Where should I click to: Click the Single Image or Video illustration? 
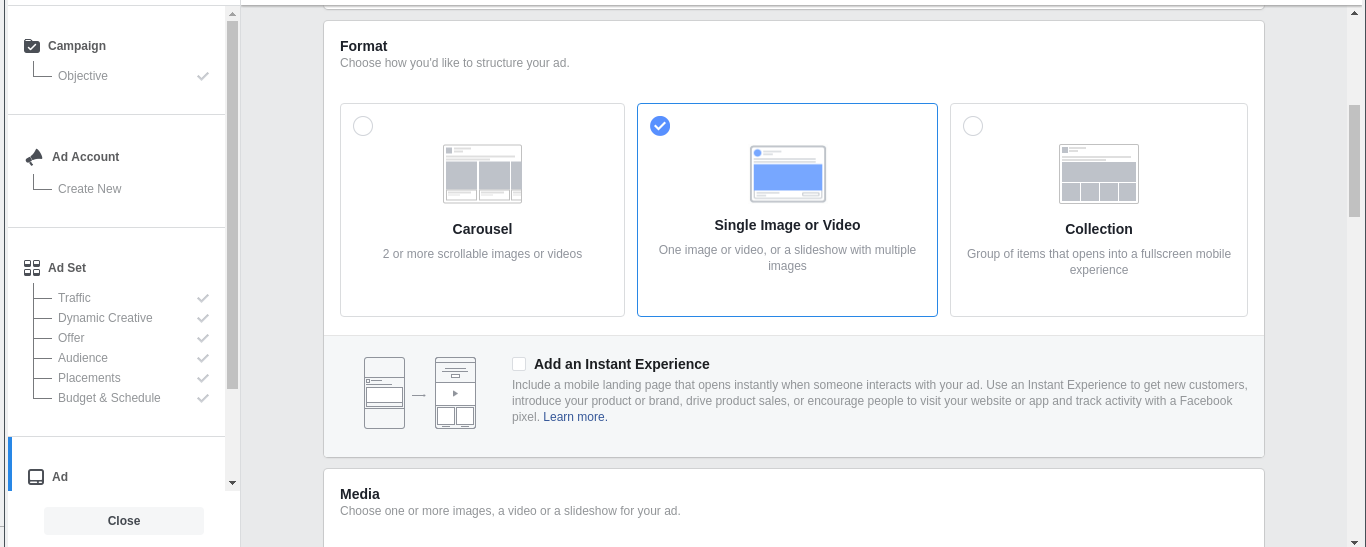(x=788, y=174)
